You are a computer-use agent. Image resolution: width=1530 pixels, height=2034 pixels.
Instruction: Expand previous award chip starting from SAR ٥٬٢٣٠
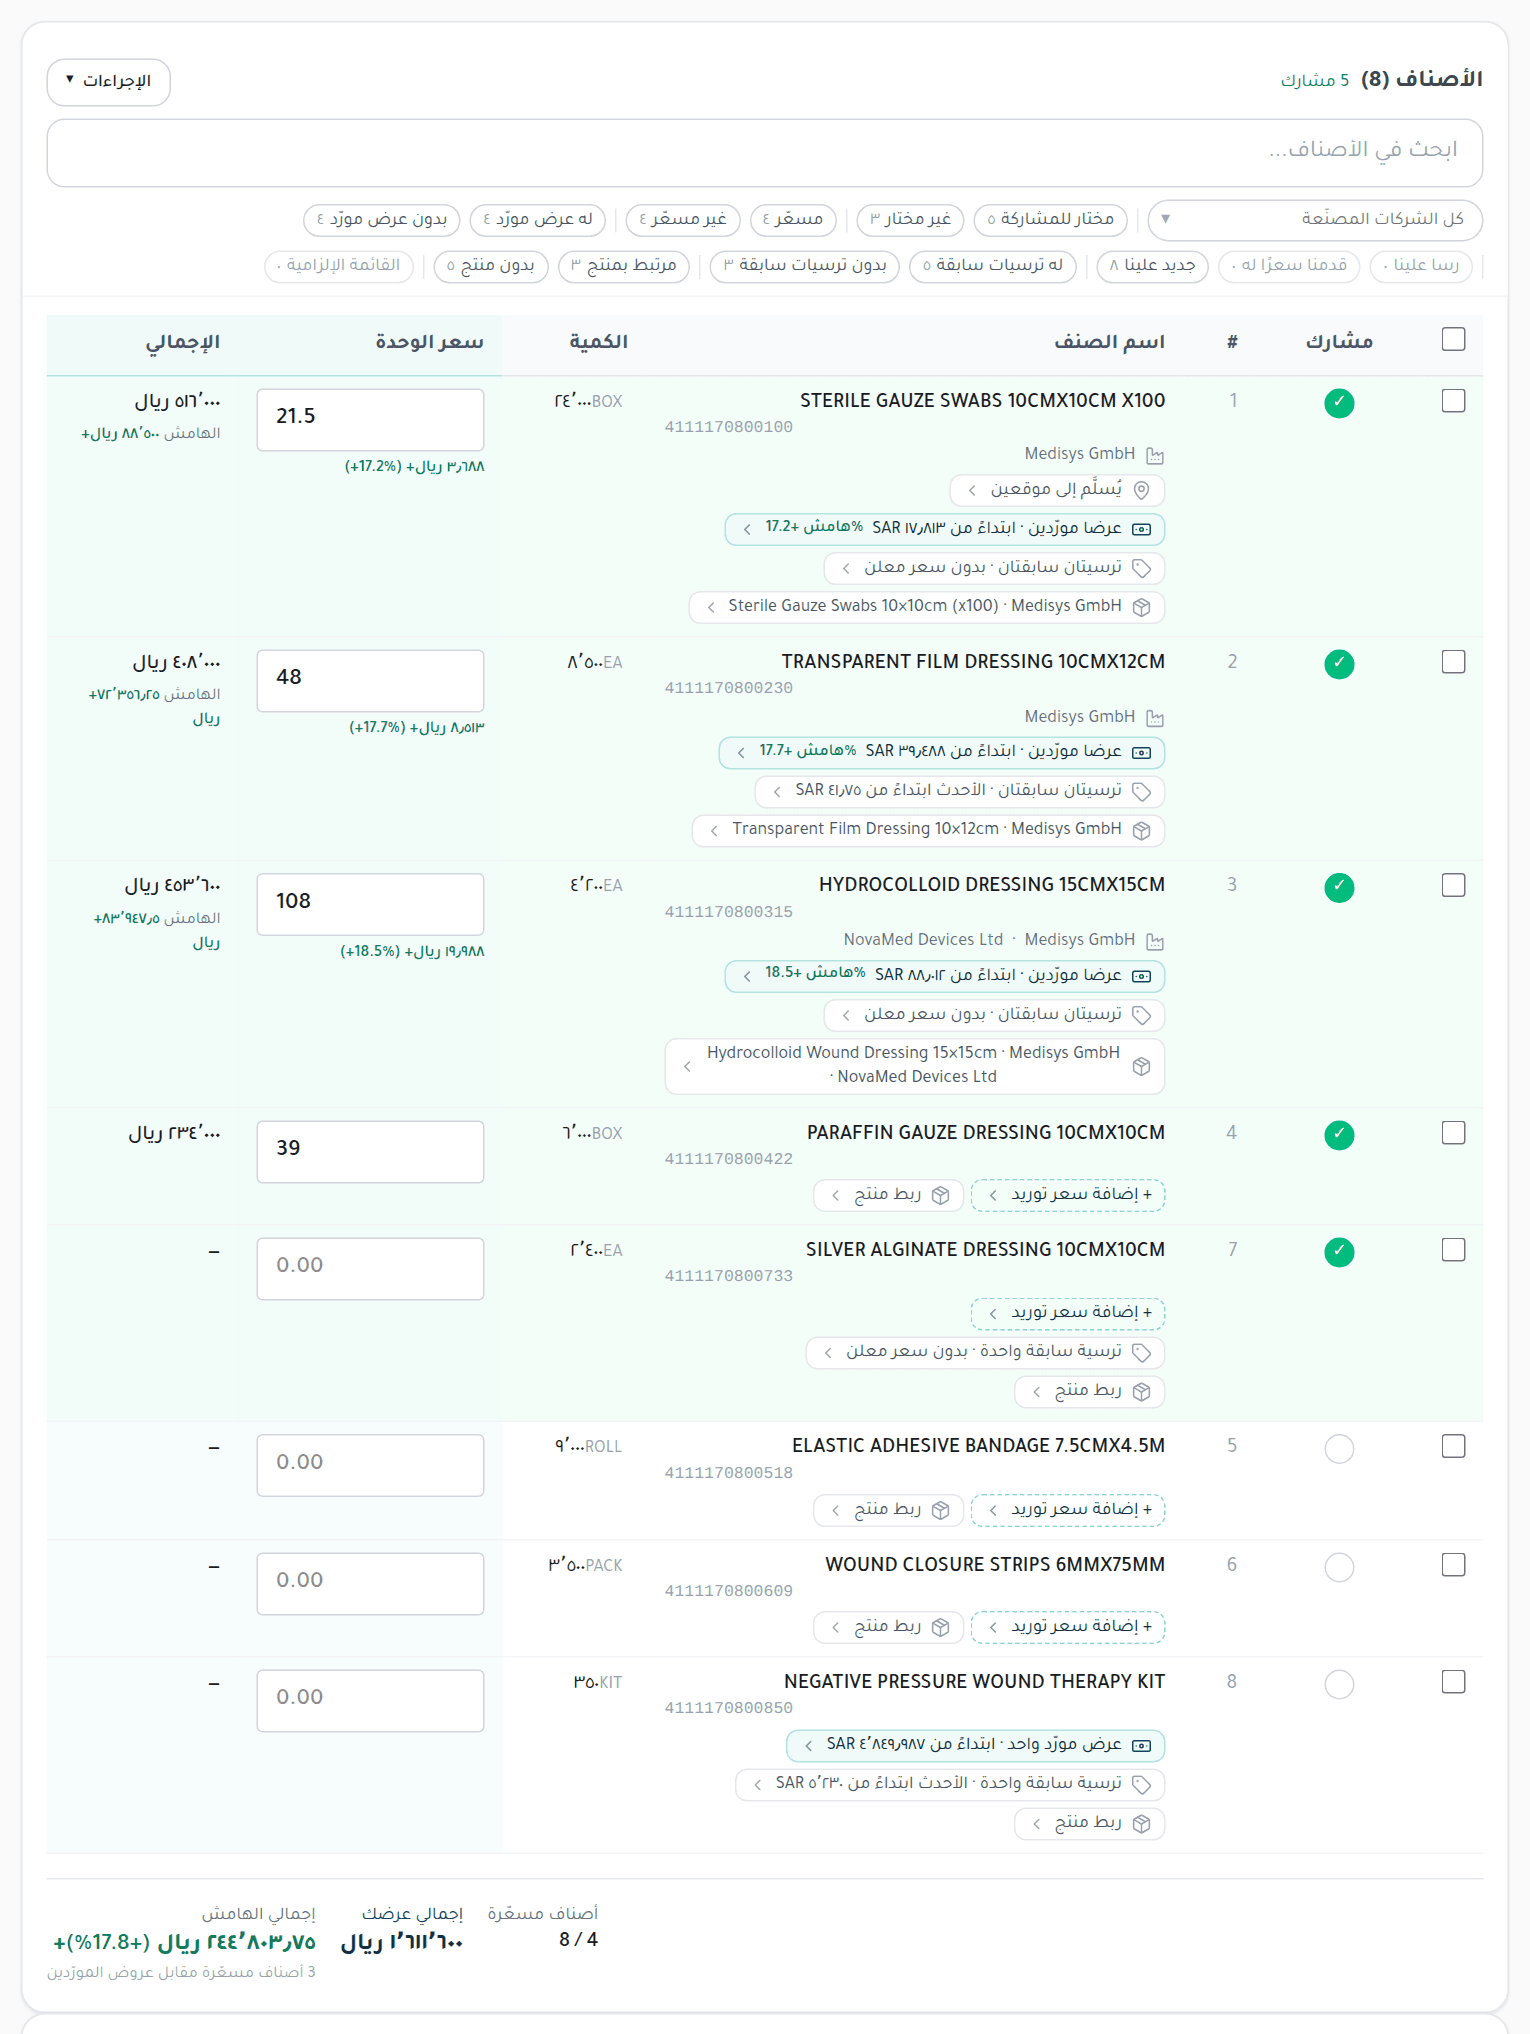click(x=950, y=1785)
